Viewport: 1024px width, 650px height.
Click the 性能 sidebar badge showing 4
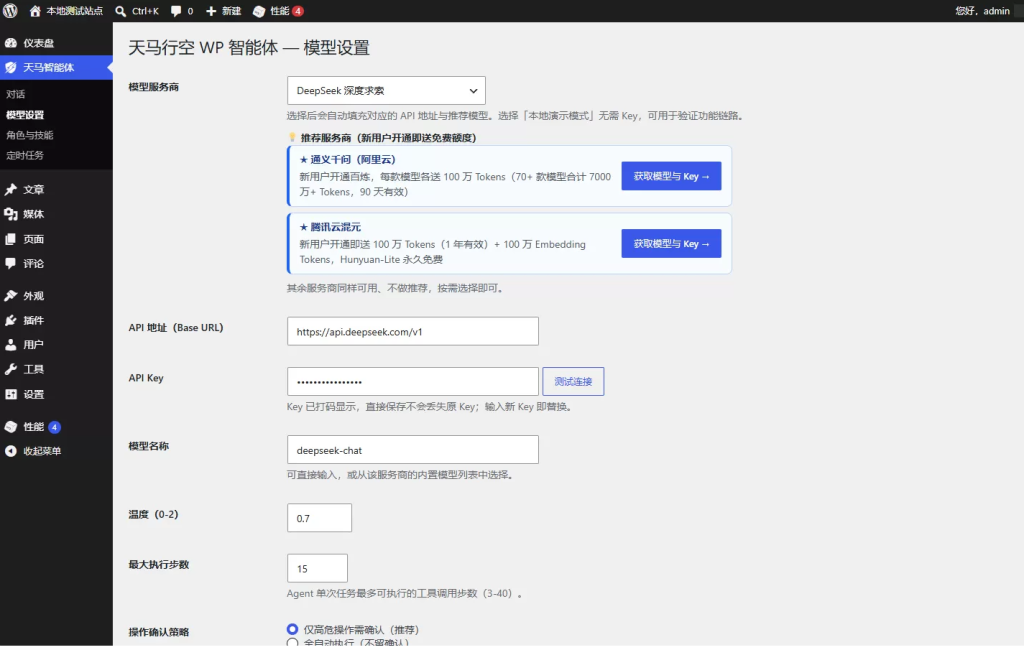point(55,427)
